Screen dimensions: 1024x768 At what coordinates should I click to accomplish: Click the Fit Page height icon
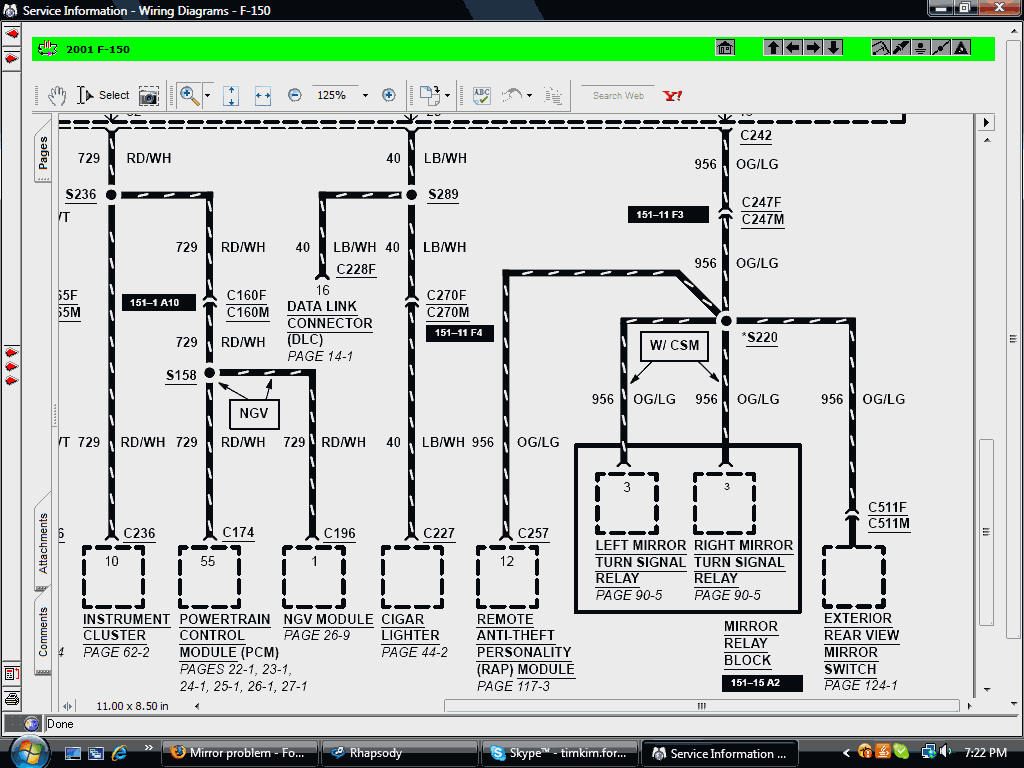(x=231, y=95)
